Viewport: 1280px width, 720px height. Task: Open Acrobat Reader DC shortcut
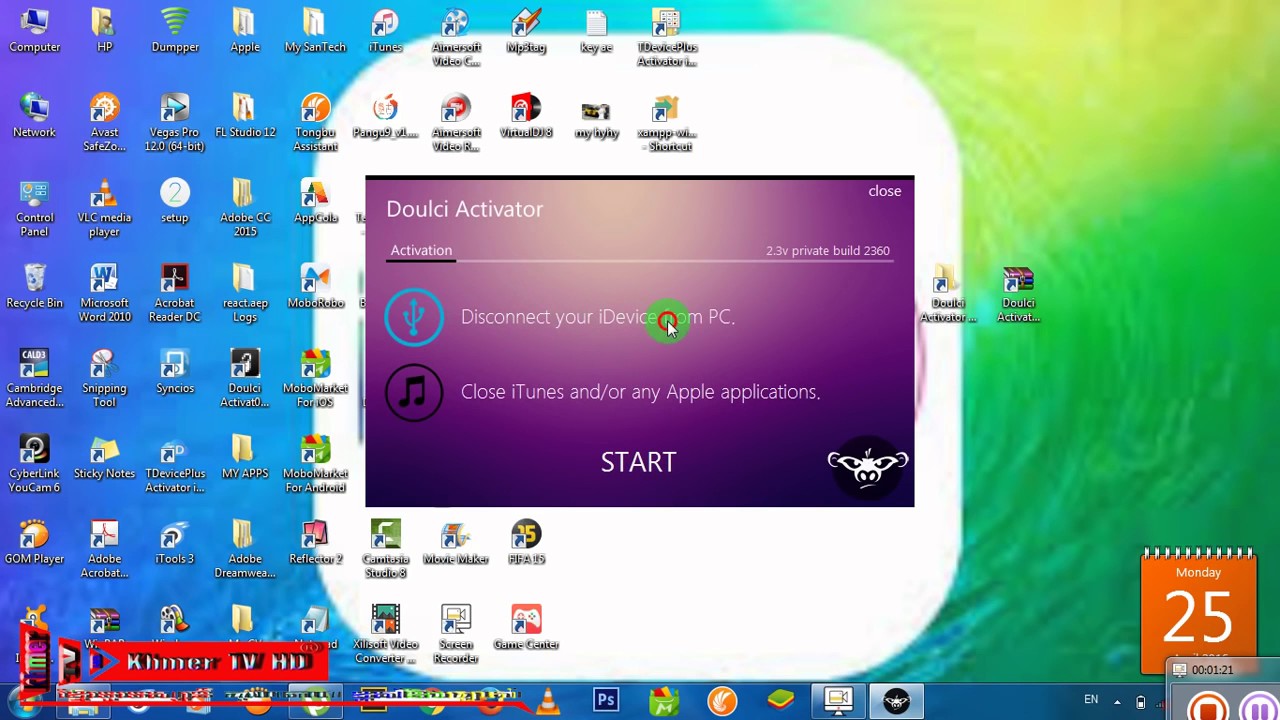pos(175,293)
